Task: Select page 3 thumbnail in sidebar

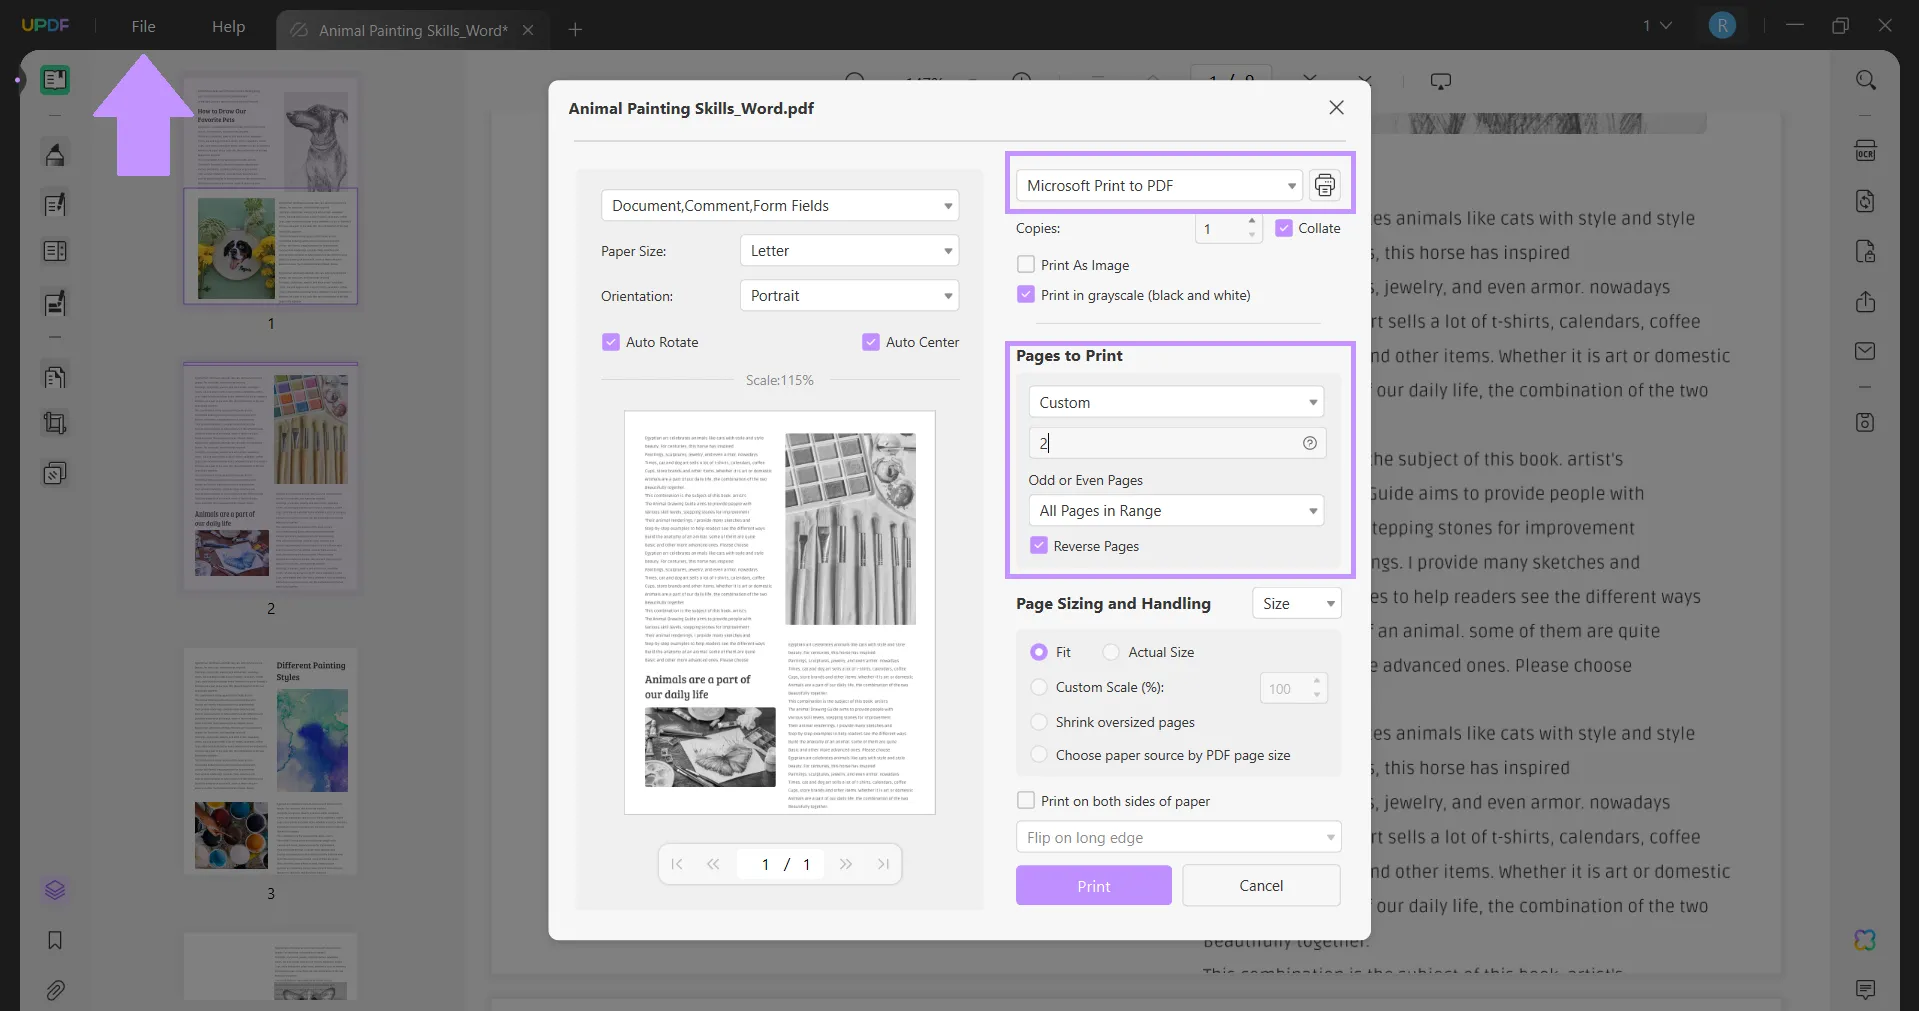Action: [x=271, y=763]
